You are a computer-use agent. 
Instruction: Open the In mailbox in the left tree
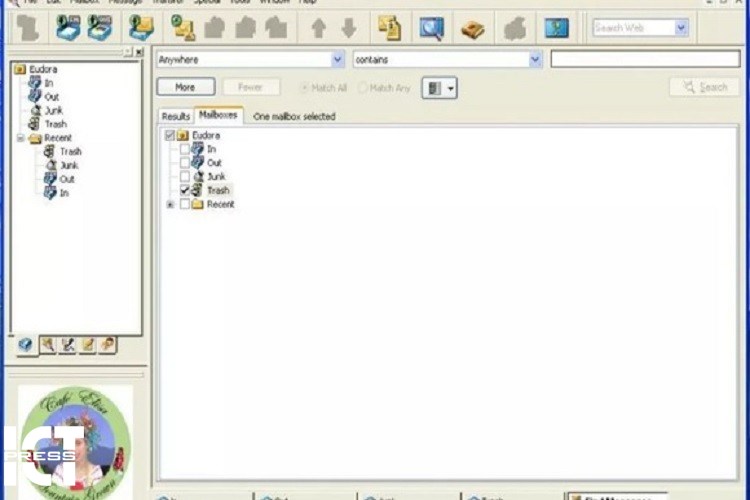coord(50,83)
